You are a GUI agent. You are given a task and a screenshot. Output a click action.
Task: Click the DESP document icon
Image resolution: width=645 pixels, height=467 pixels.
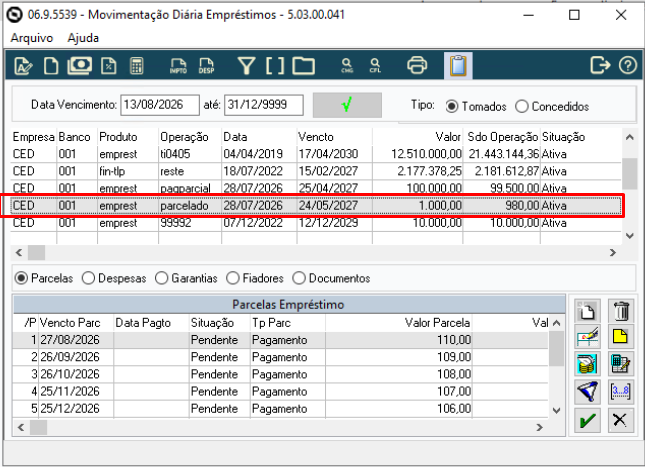point(206,66)
